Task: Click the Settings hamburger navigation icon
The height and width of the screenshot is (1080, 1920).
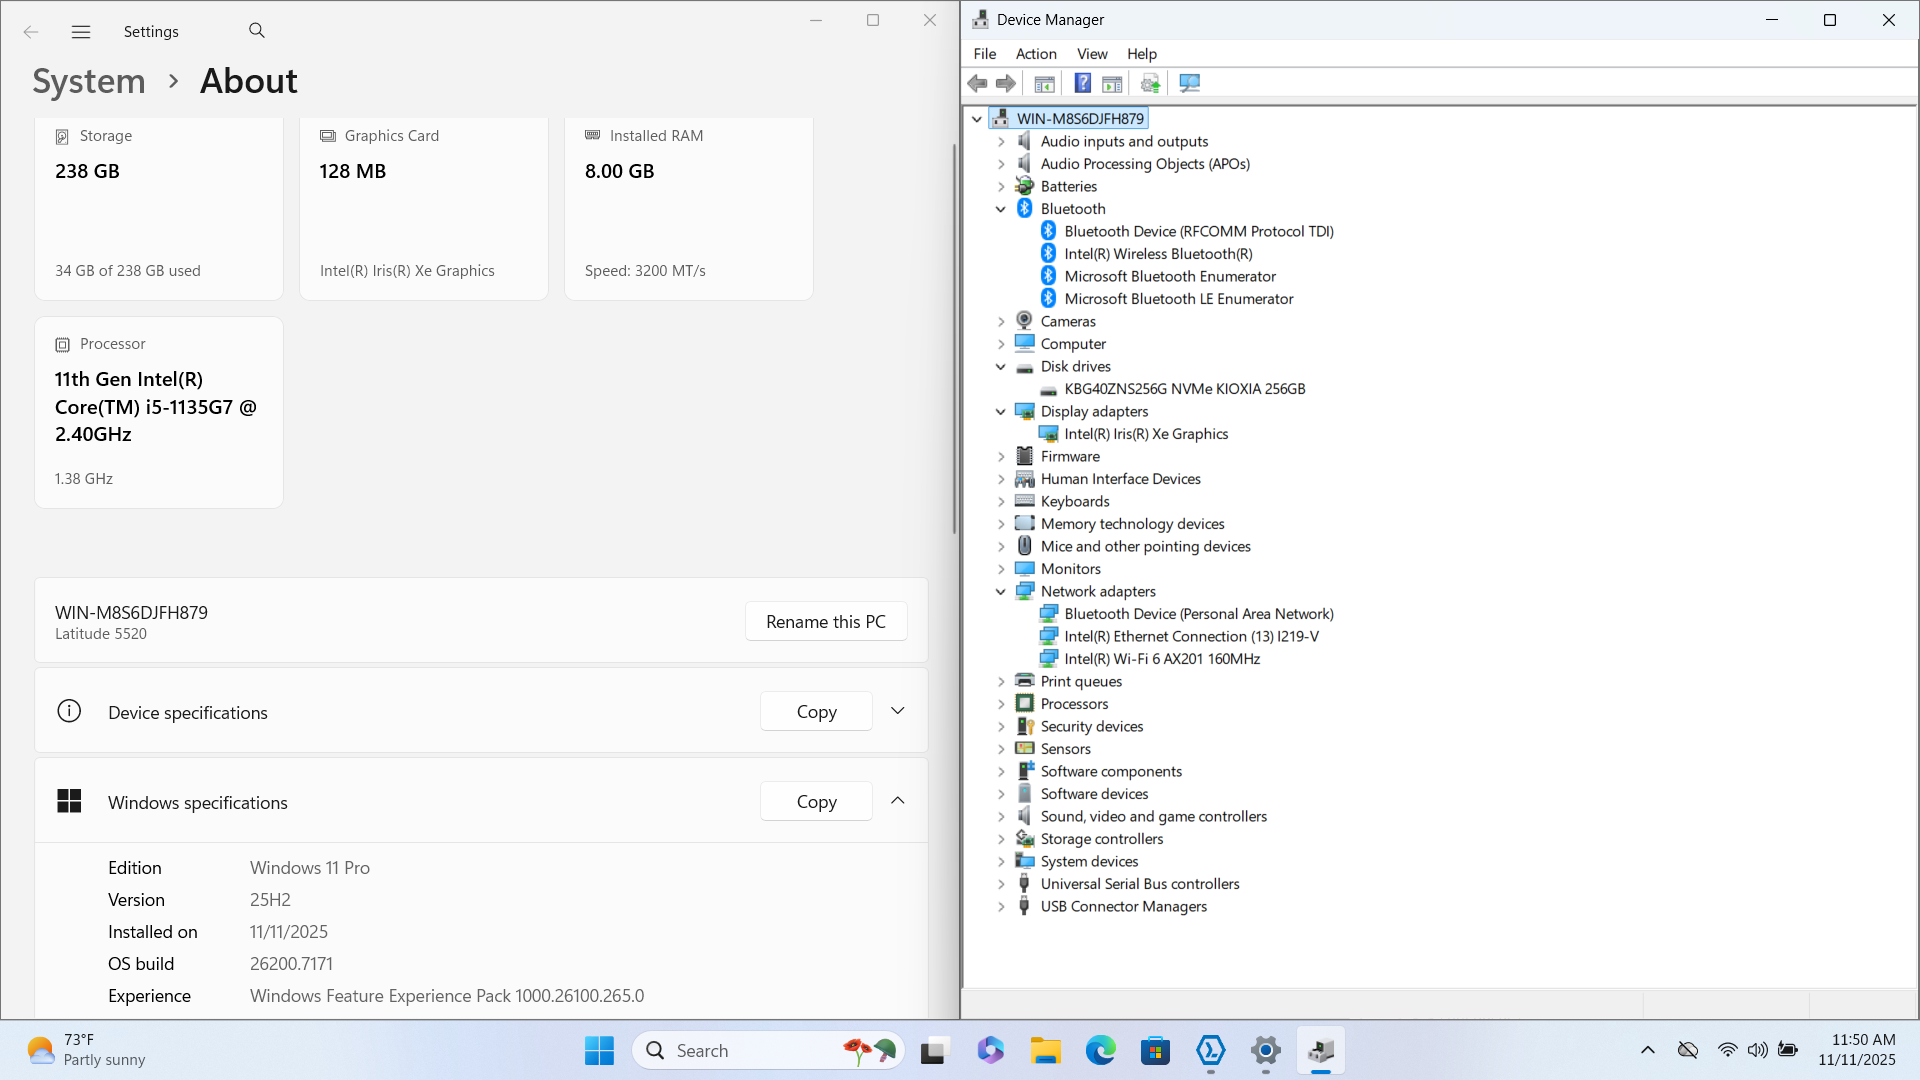Action: point(81,32)
